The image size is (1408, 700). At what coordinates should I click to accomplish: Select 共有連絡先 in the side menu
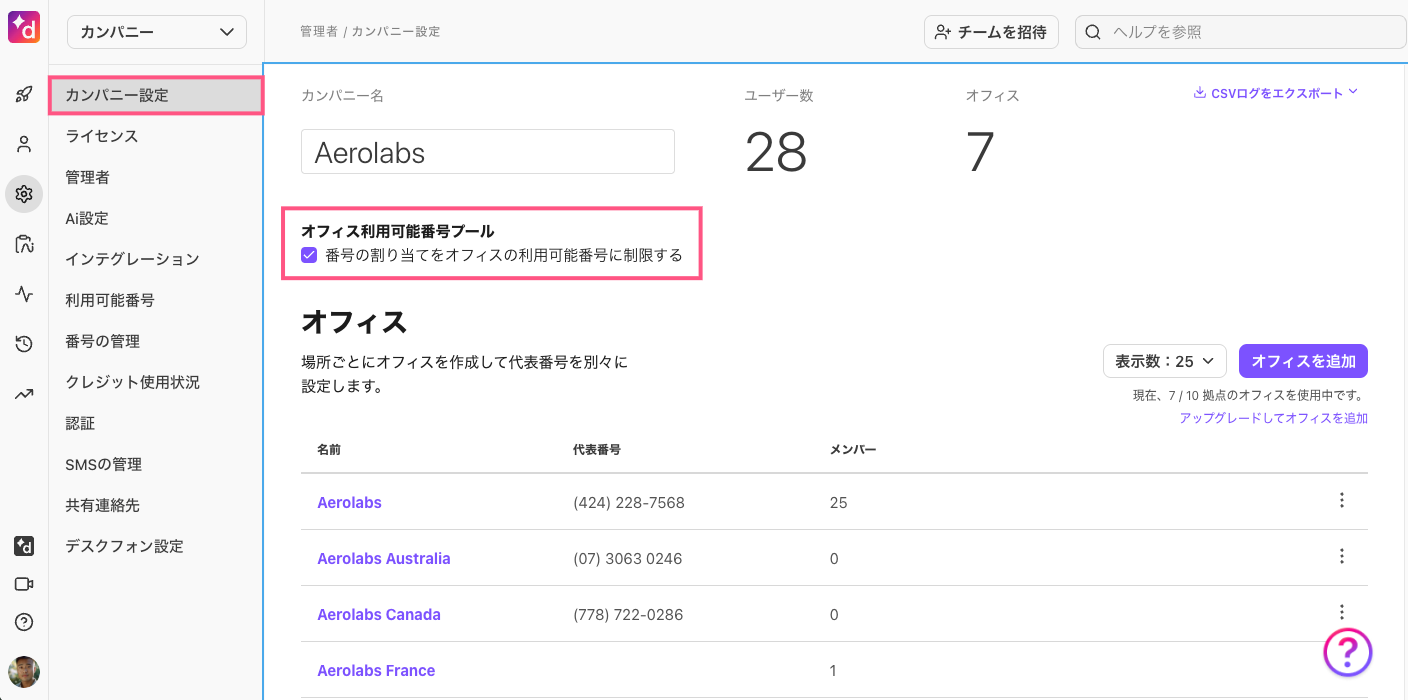tap(103, 505)
